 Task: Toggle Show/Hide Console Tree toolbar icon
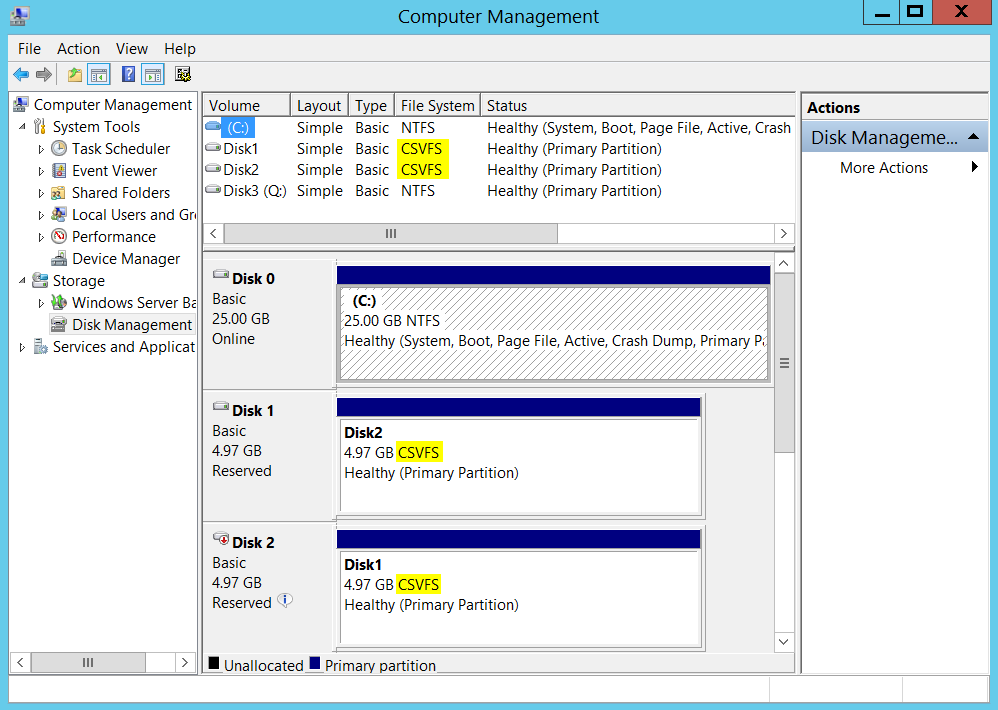[x=99, y=74]
